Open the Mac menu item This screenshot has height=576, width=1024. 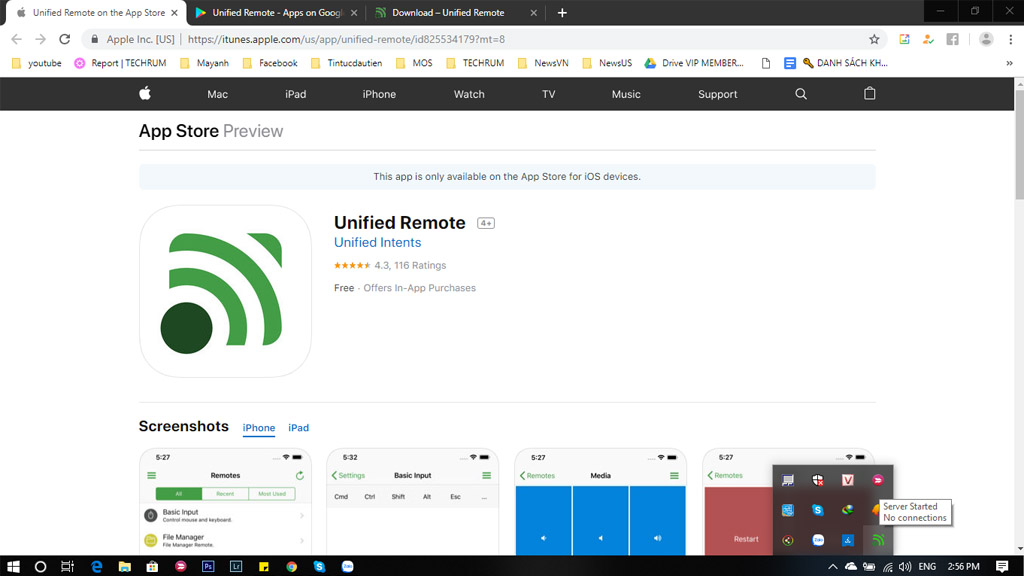[x=217, y=94]
